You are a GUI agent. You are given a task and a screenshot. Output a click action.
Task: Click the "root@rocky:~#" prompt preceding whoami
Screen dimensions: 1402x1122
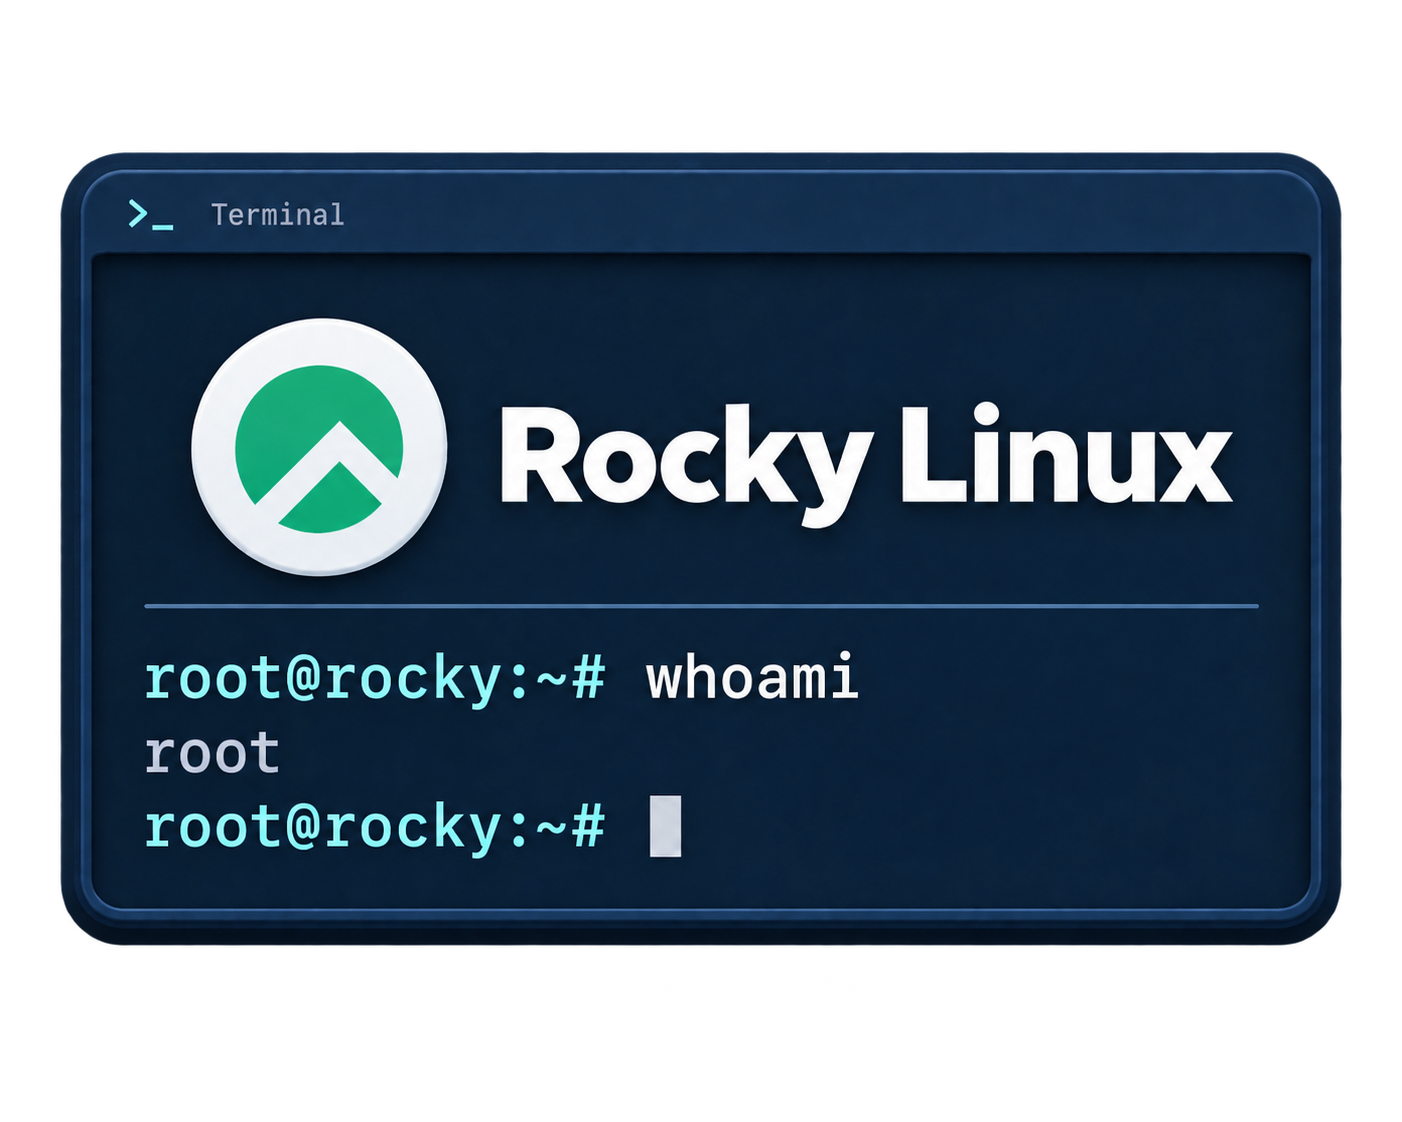375,680
